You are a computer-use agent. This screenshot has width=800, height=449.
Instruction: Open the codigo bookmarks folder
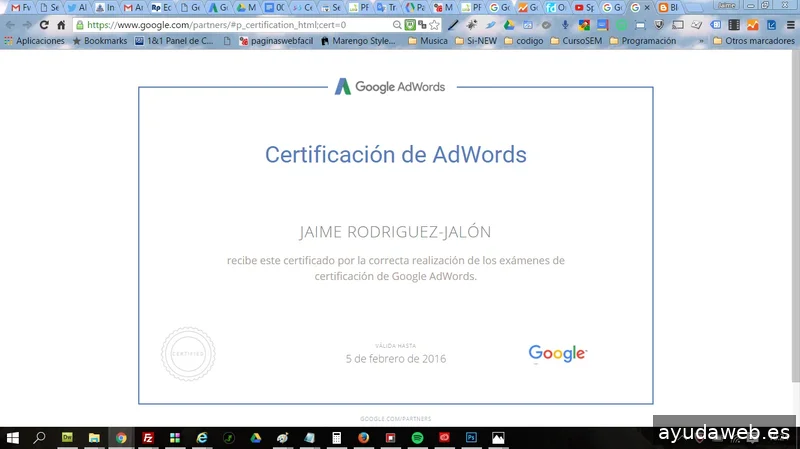tap(523, 41)
